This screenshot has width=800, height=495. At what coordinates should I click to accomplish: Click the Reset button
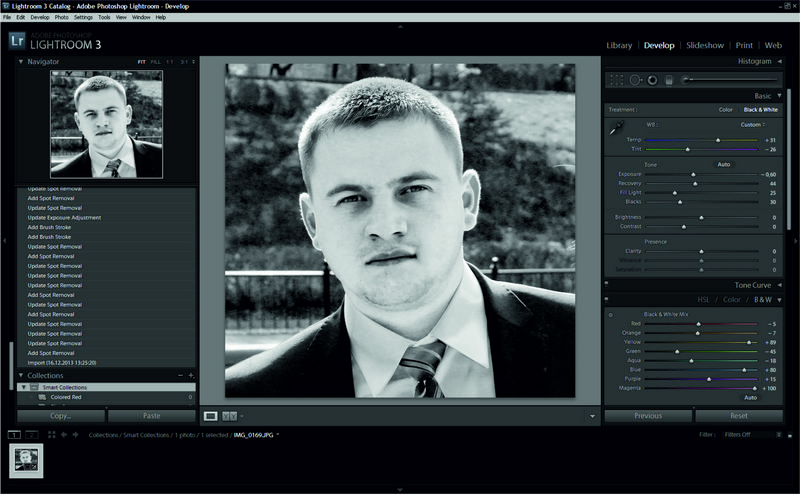739,415
